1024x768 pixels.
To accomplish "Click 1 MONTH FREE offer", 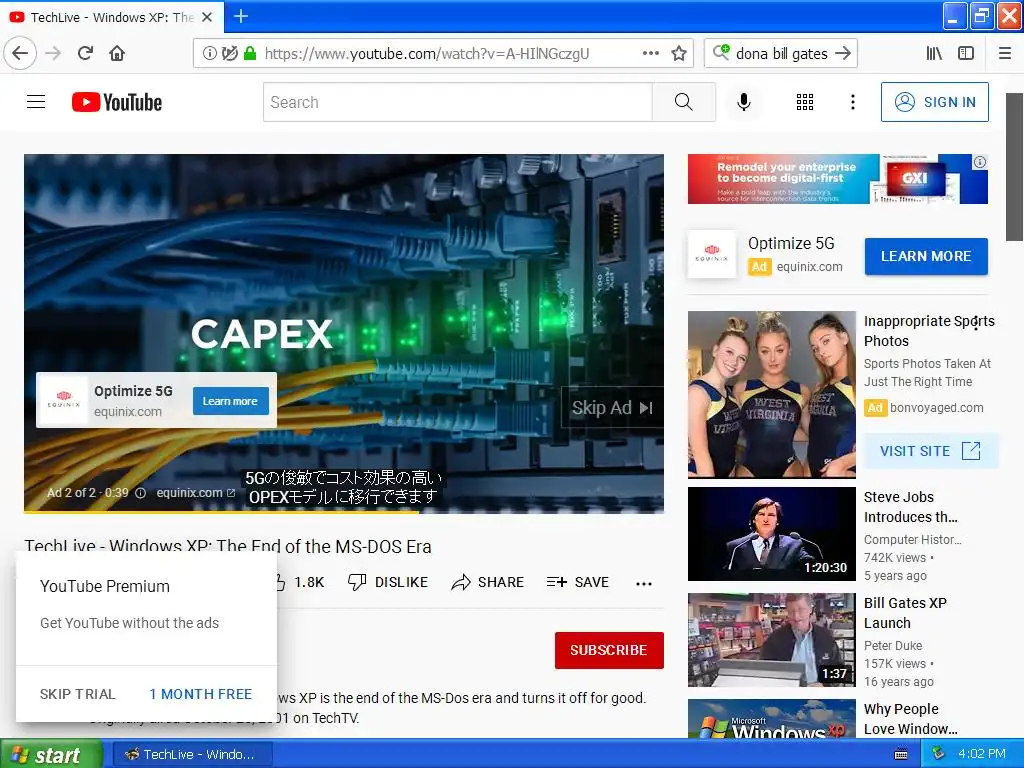I will point(200,694).
